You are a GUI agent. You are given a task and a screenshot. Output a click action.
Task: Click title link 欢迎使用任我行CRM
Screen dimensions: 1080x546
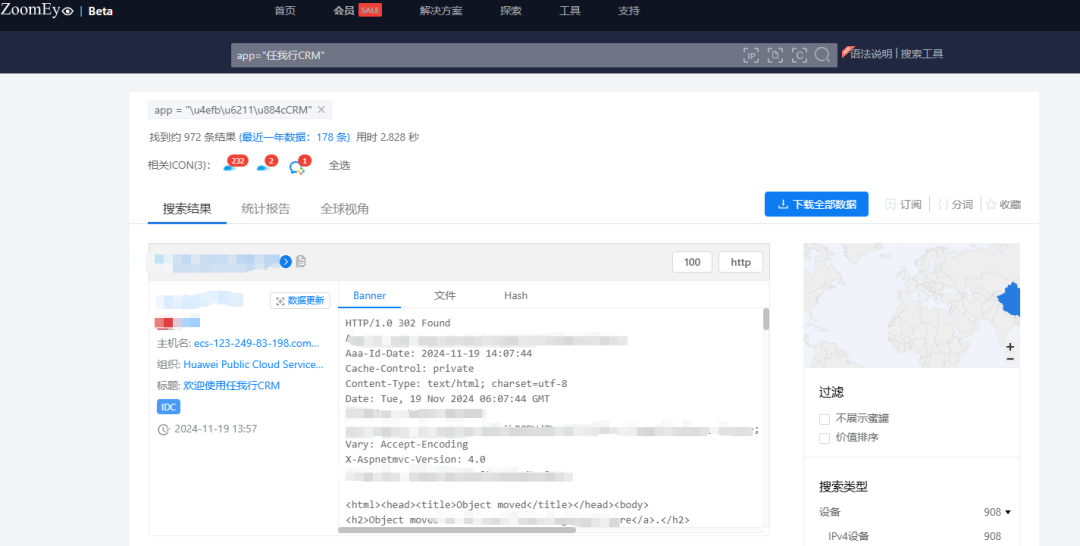point(231,386)
